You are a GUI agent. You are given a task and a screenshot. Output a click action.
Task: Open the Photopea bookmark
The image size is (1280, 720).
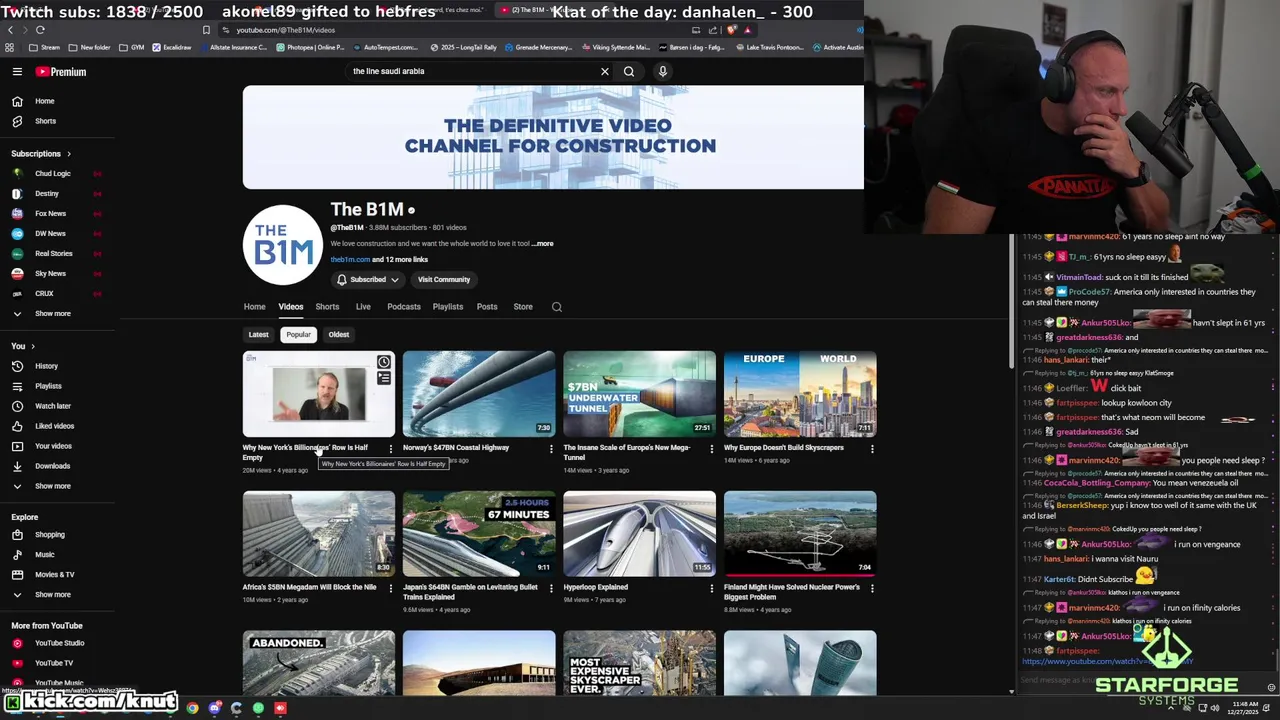[x=312, y=47]
